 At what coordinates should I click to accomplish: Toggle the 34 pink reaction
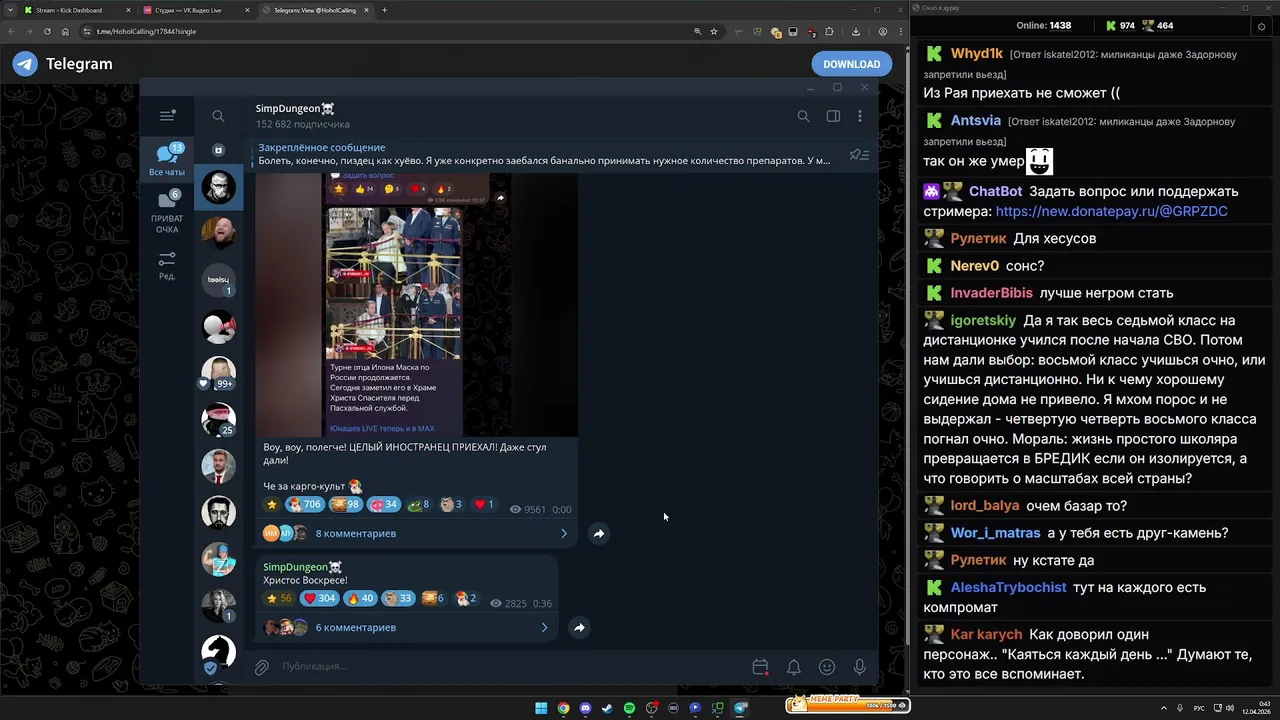click(x=385, y=505)
